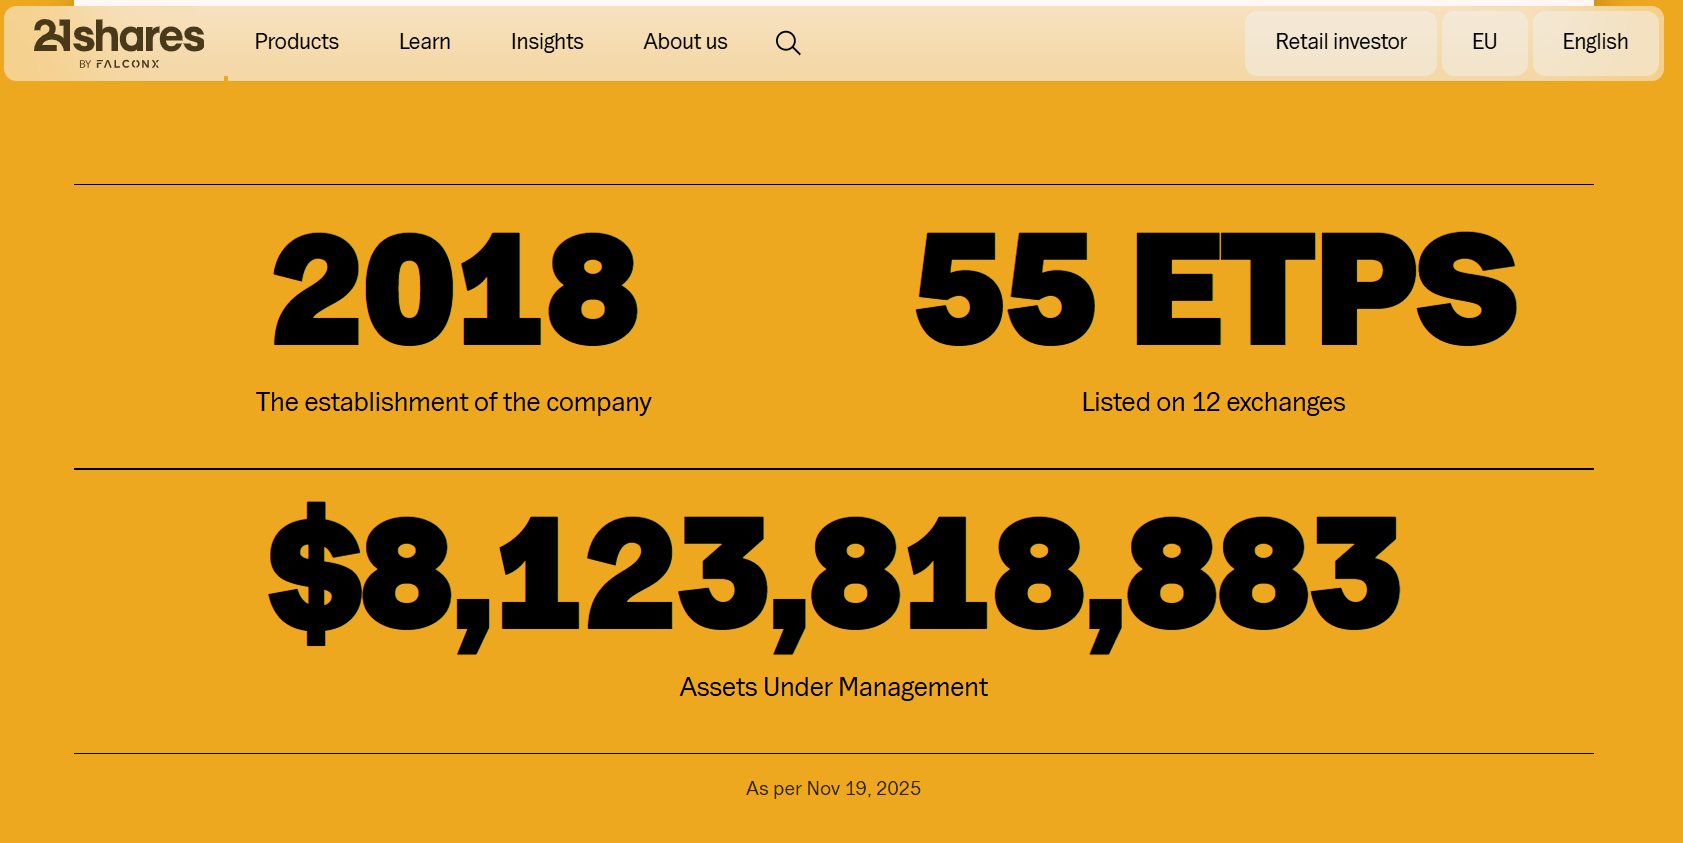Click the 21shares logo

point(118,37)
